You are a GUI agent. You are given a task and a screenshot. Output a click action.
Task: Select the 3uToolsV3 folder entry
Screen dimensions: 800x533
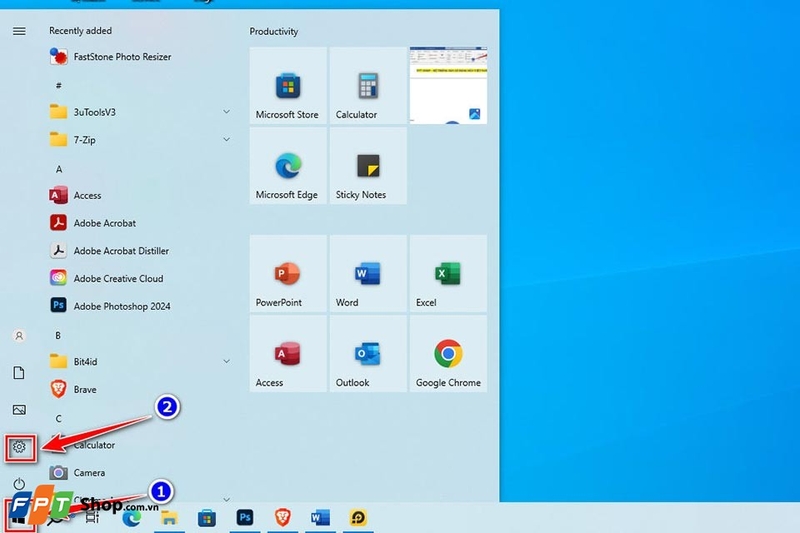[x=140, y=112]
